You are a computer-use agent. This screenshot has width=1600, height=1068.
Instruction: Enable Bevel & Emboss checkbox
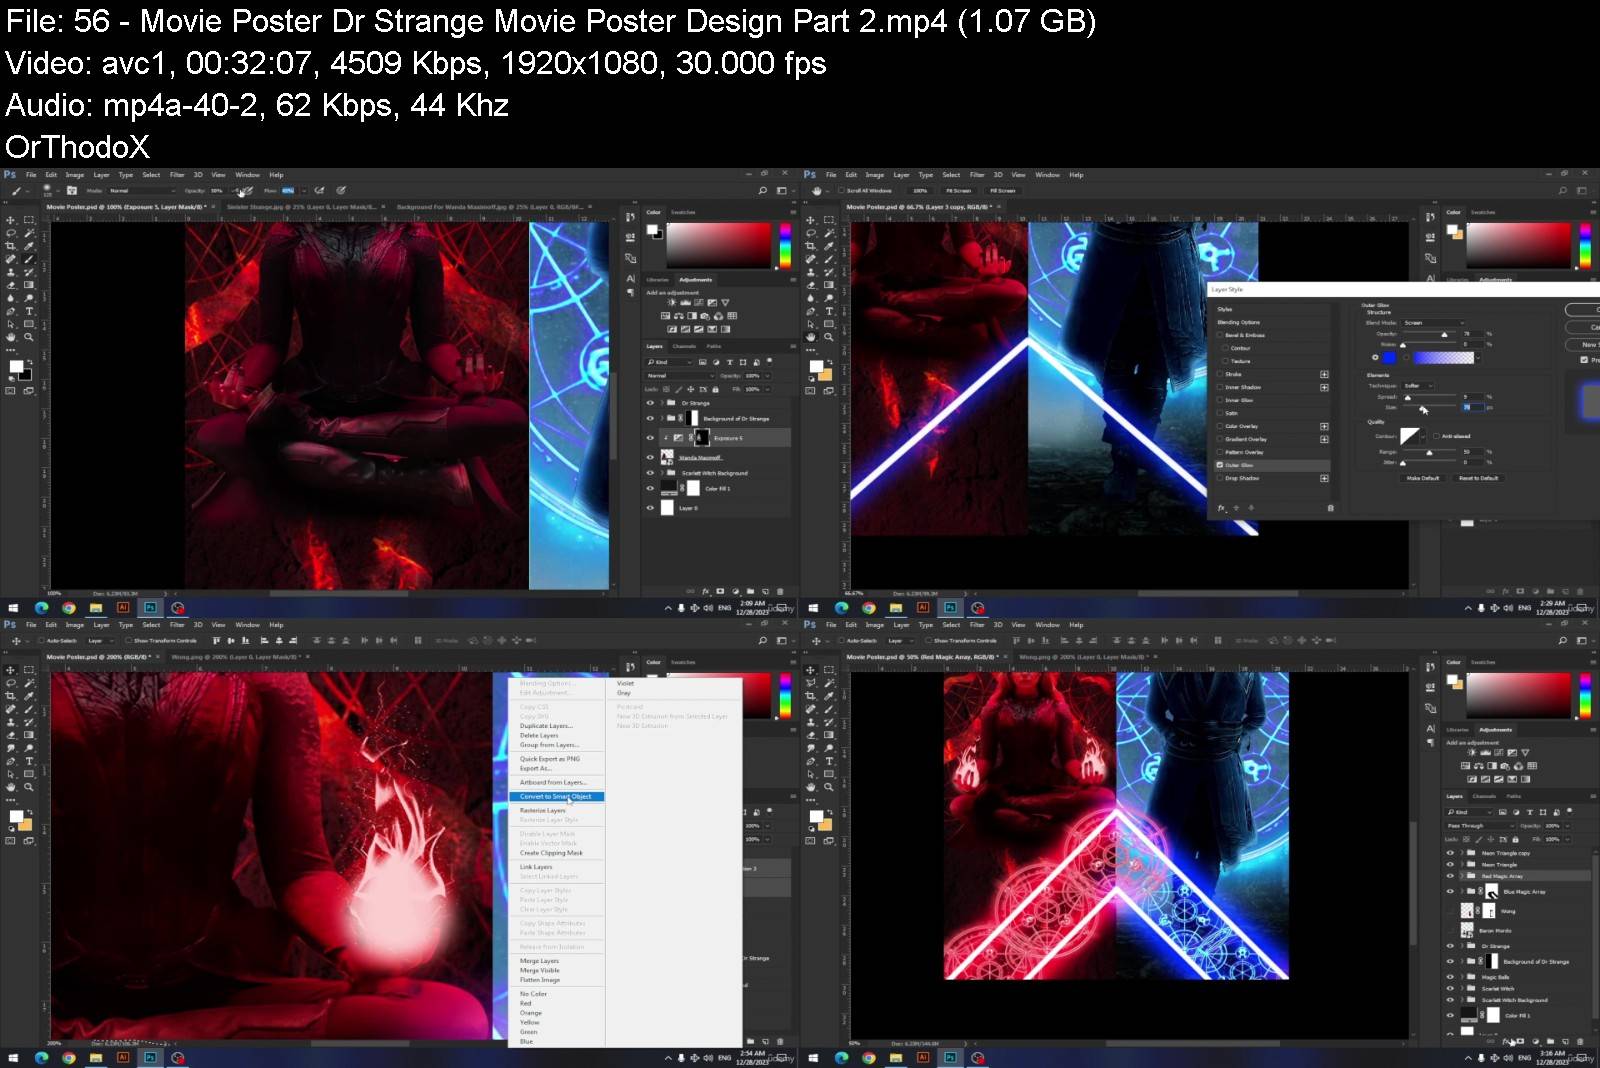pos(1220,335)
